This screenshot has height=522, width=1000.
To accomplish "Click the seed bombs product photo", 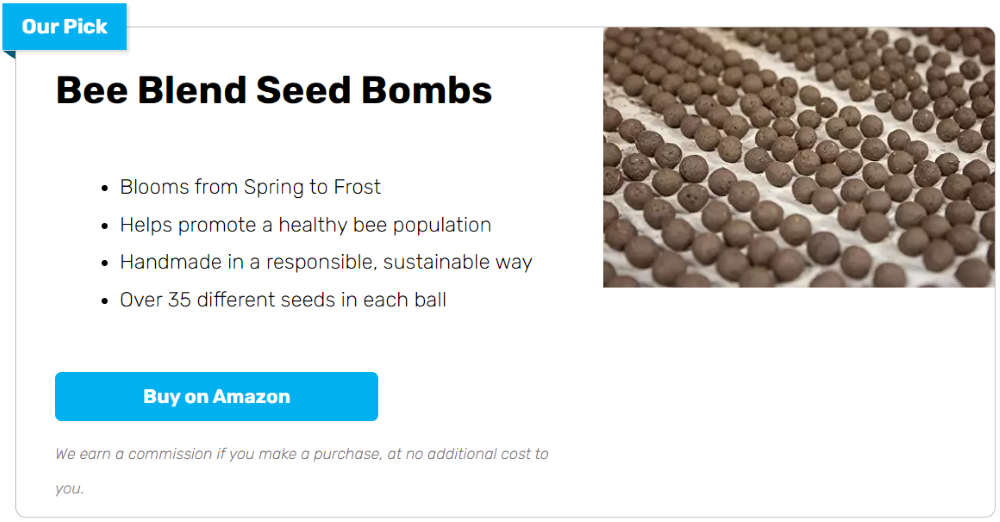I will (x=798, y=157).
